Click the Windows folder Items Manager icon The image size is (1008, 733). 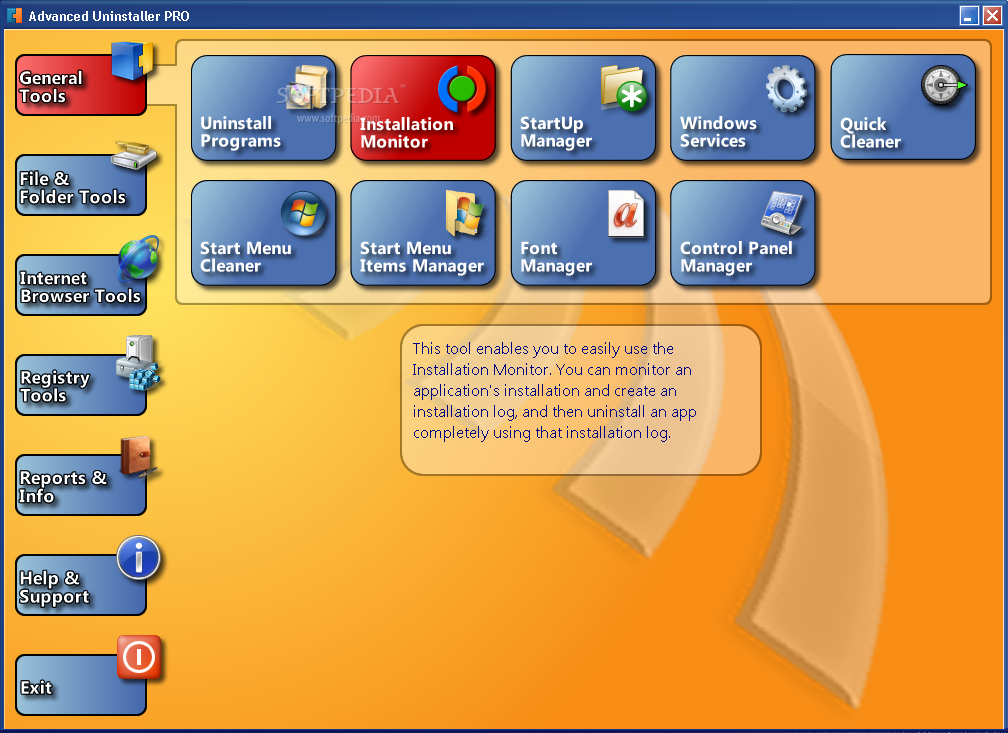[x=464, y=213]
